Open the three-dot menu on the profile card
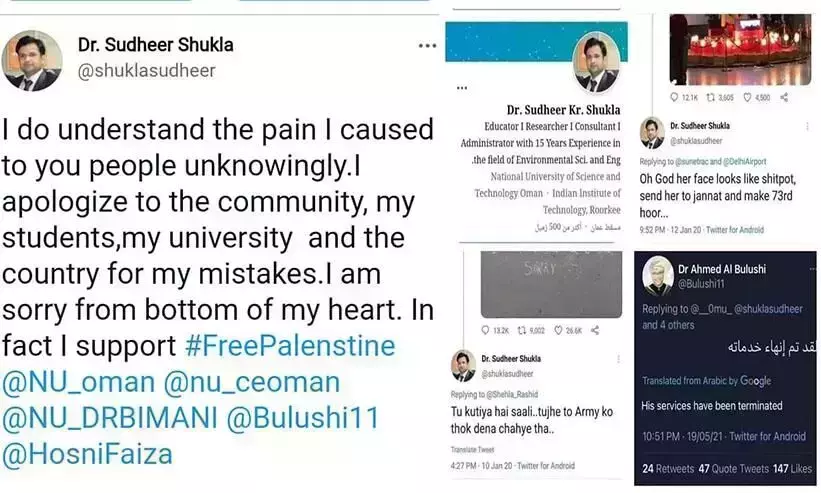 point(461,87)
